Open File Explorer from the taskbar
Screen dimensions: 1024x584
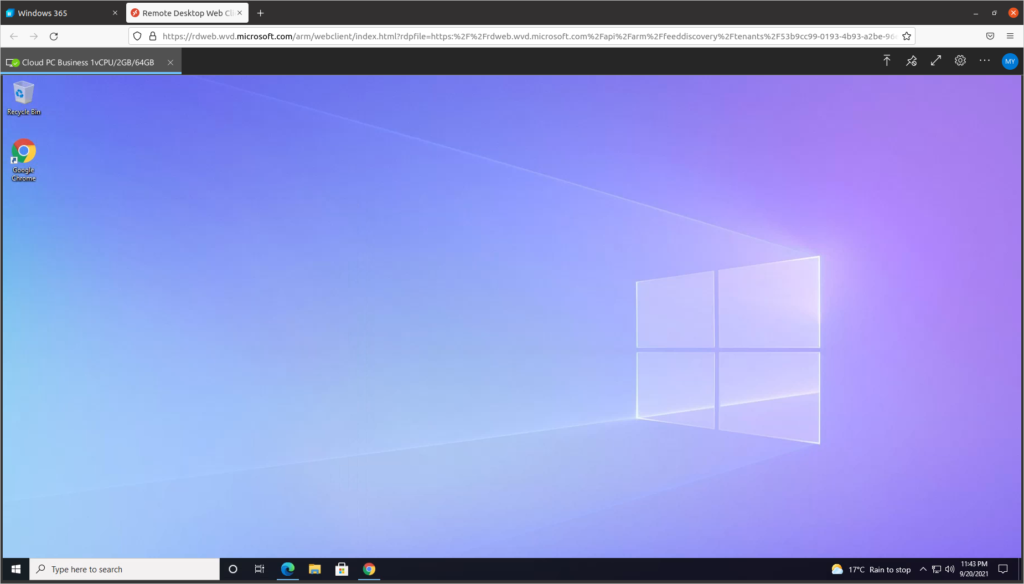pyautogui.click(x=315, y=570)
